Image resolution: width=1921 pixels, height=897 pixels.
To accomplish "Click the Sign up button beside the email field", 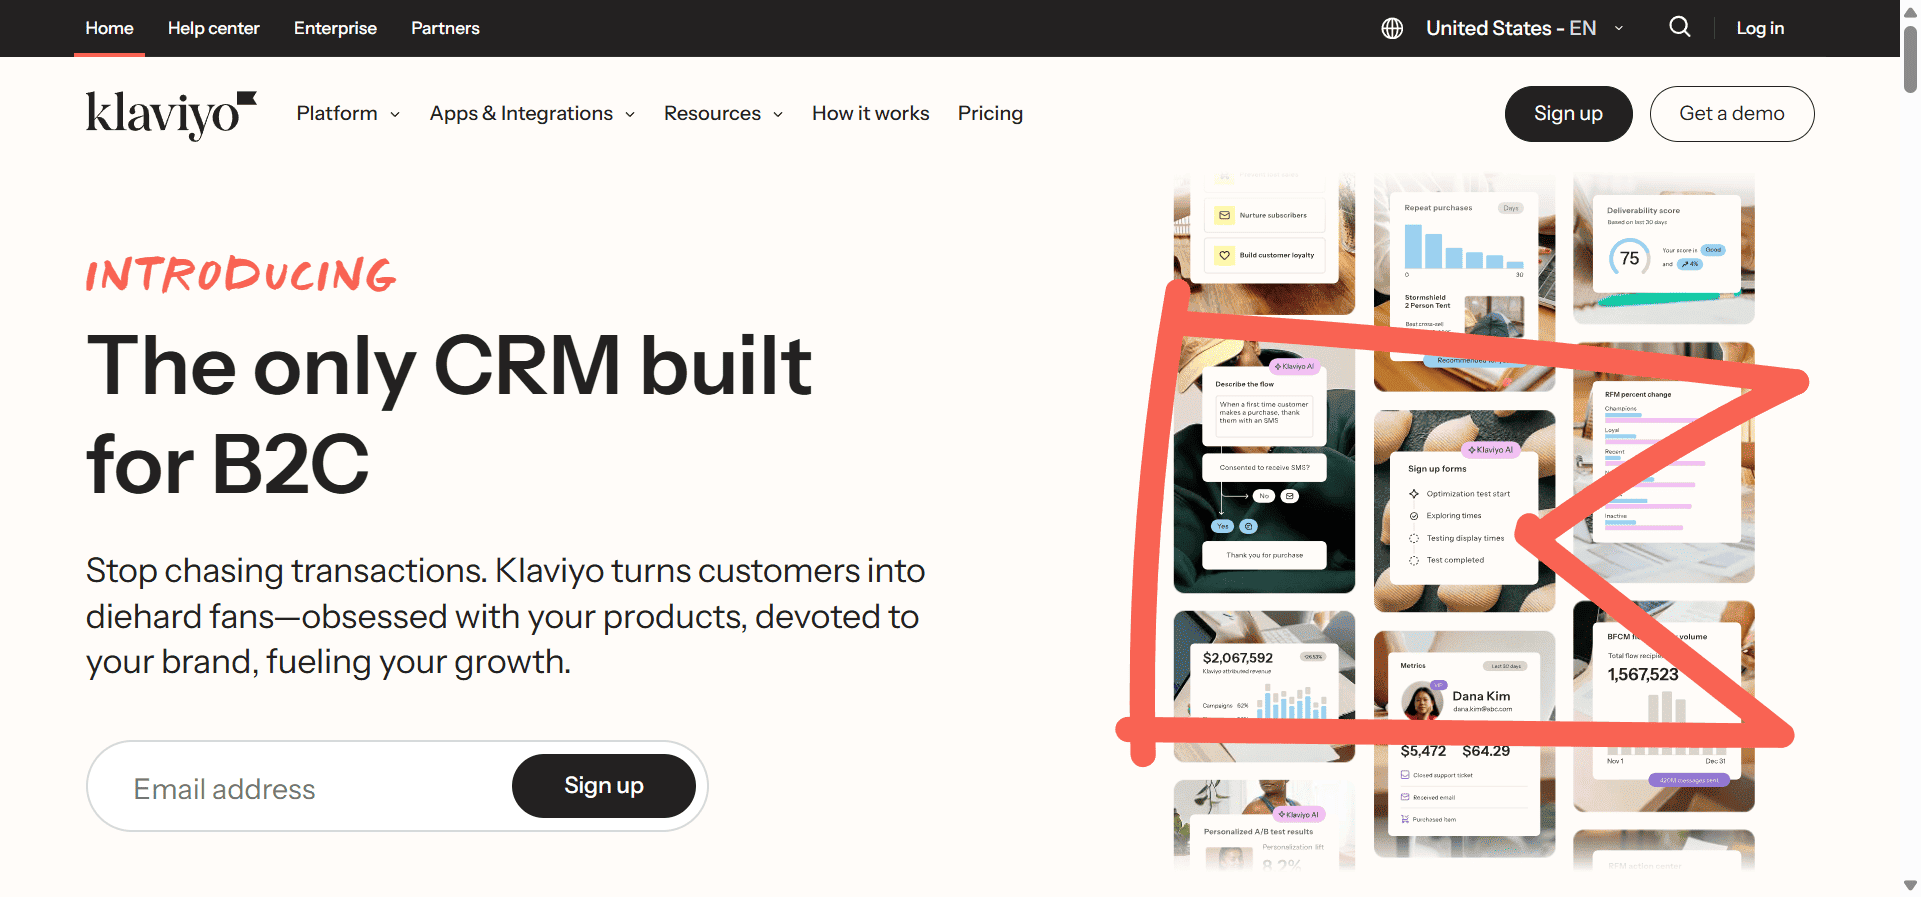I will coord(604,786).
